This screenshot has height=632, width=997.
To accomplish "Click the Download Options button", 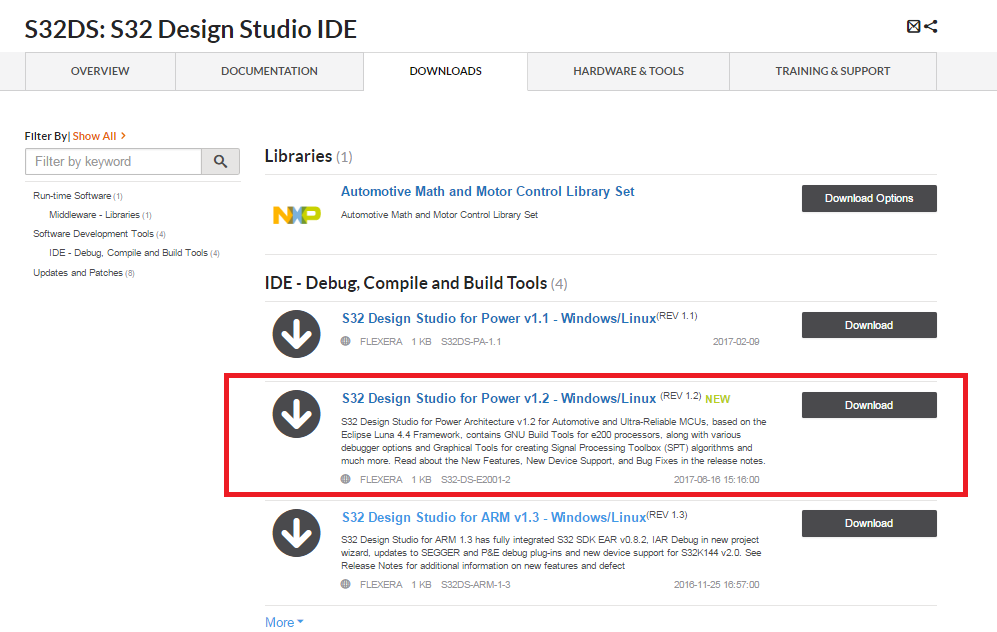I will [869, 198].
